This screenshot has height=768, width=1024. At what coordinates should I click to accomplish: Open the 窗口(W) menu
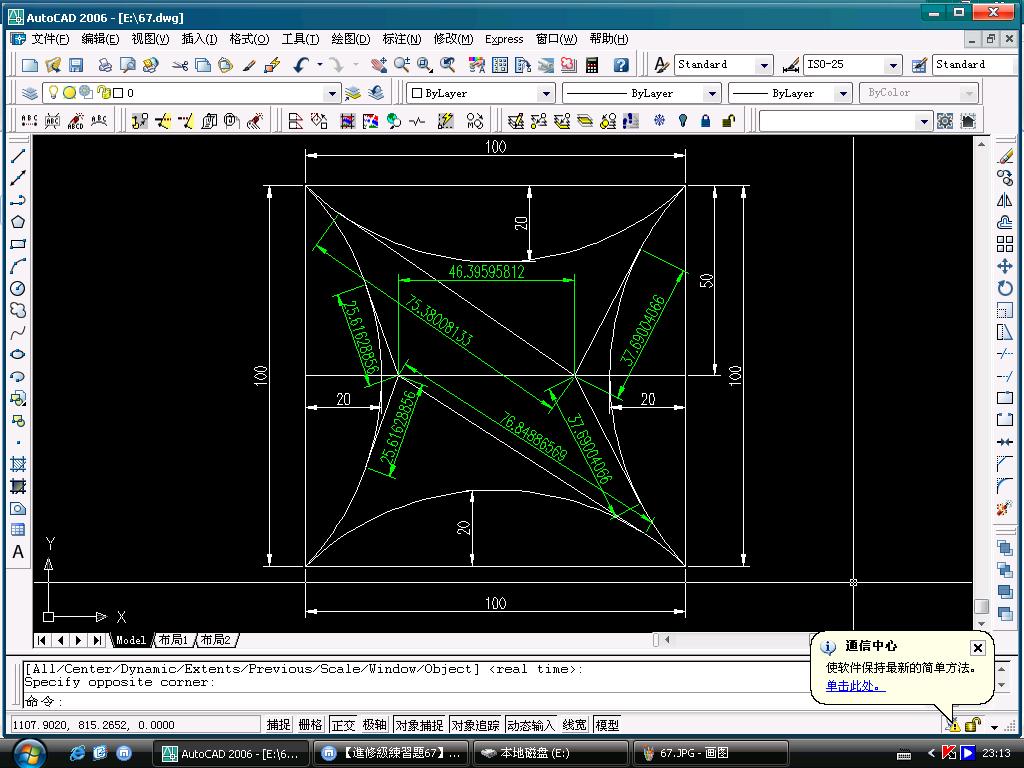click(x=556, y=39)
